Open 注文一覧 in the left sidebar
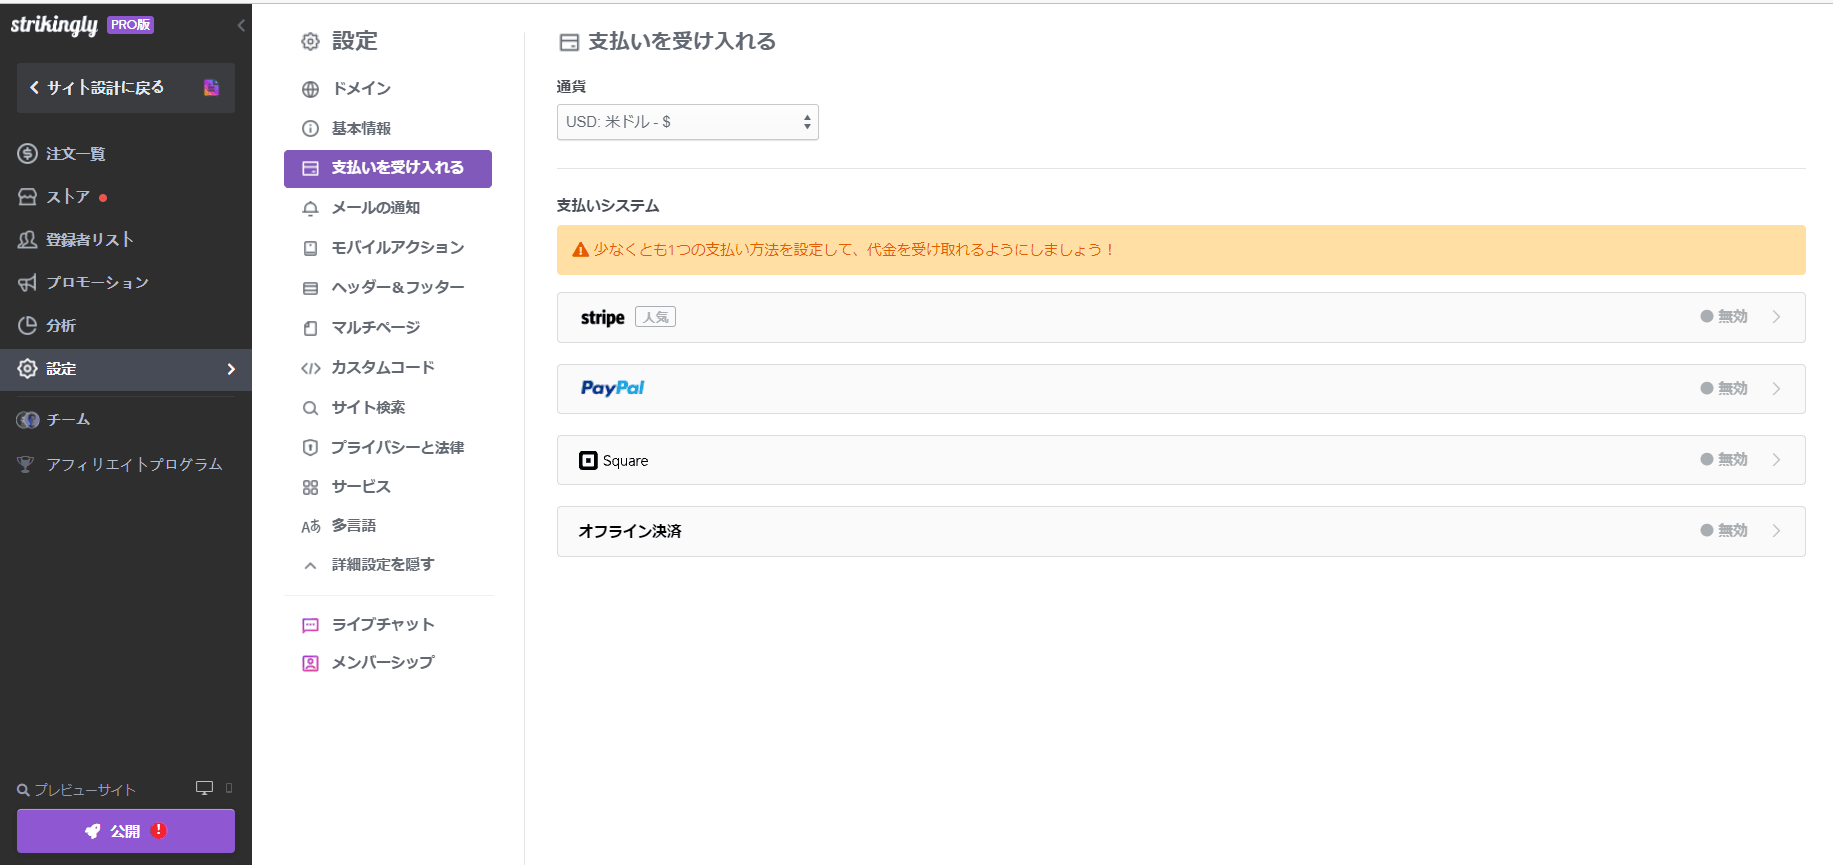 (75, 154)
